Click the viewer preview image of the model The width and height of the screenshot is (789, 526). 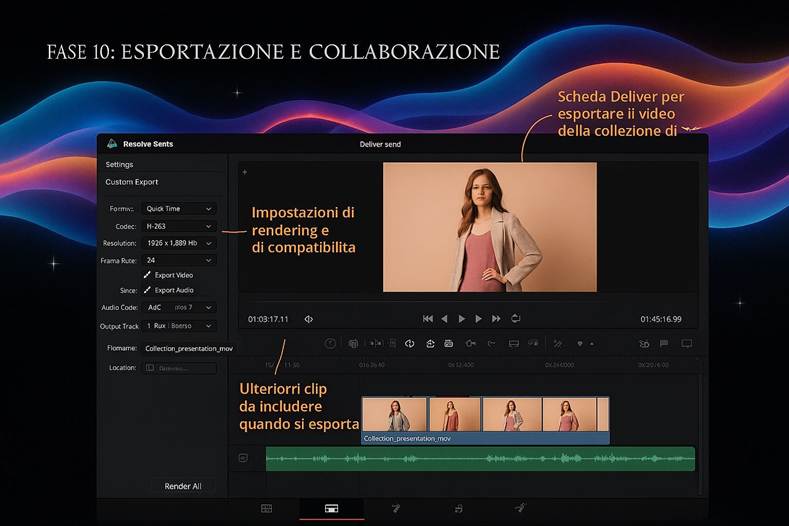[x=490, y=227]
